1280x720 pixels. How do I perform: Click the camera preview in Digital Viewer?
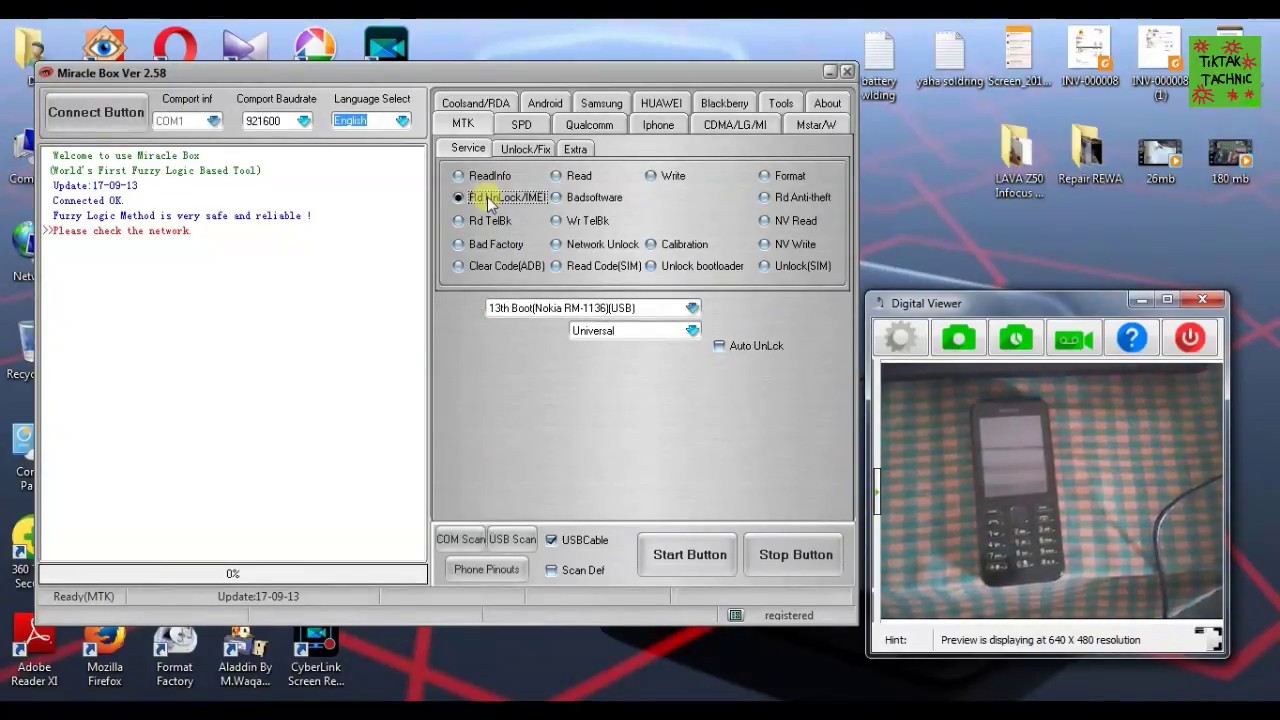point(1051,491)
